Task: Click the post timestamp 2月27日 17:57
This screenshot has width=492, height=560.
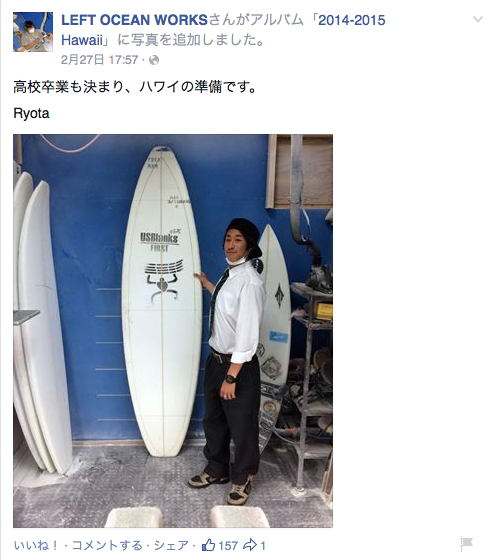Action: pyautogui.click(x=99, y=60)
